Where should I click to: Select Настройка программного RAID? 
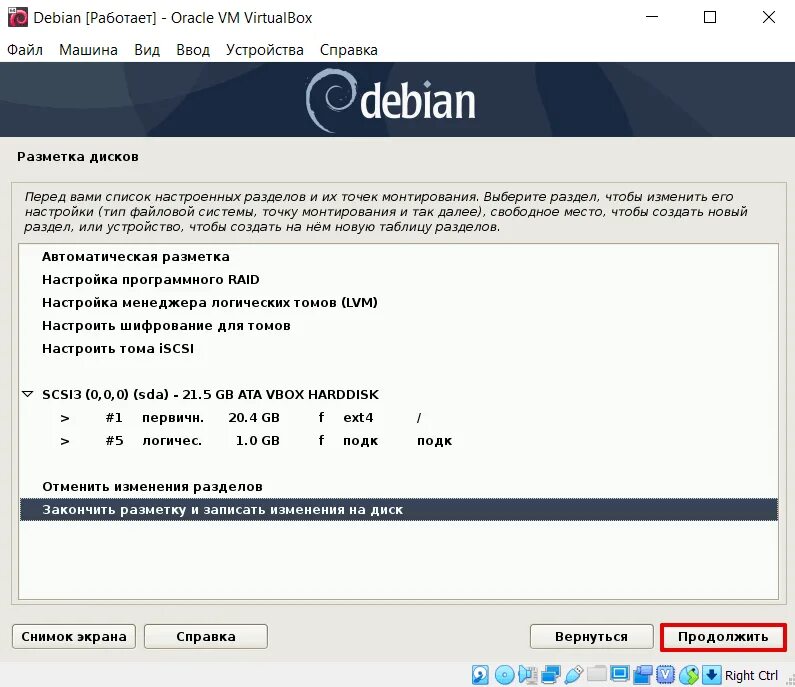pos(399,279)
